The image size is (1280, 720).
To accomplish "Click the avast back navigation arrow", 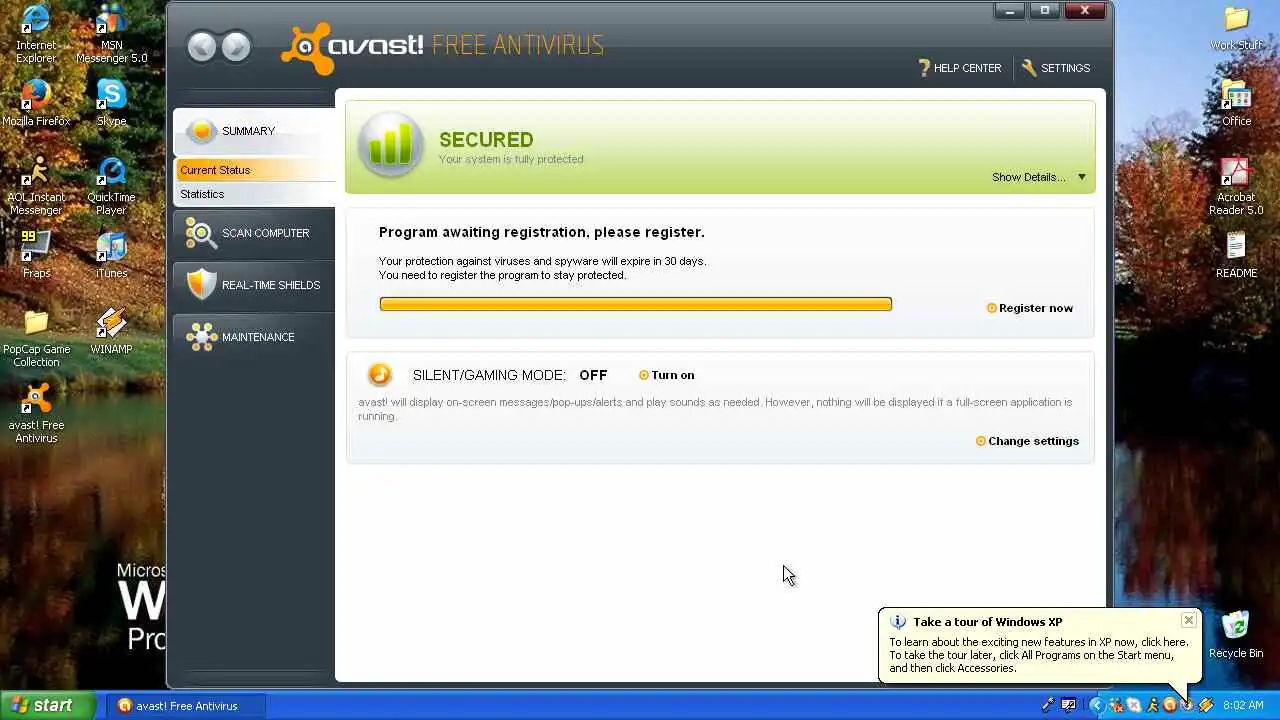I will [202, 46].
